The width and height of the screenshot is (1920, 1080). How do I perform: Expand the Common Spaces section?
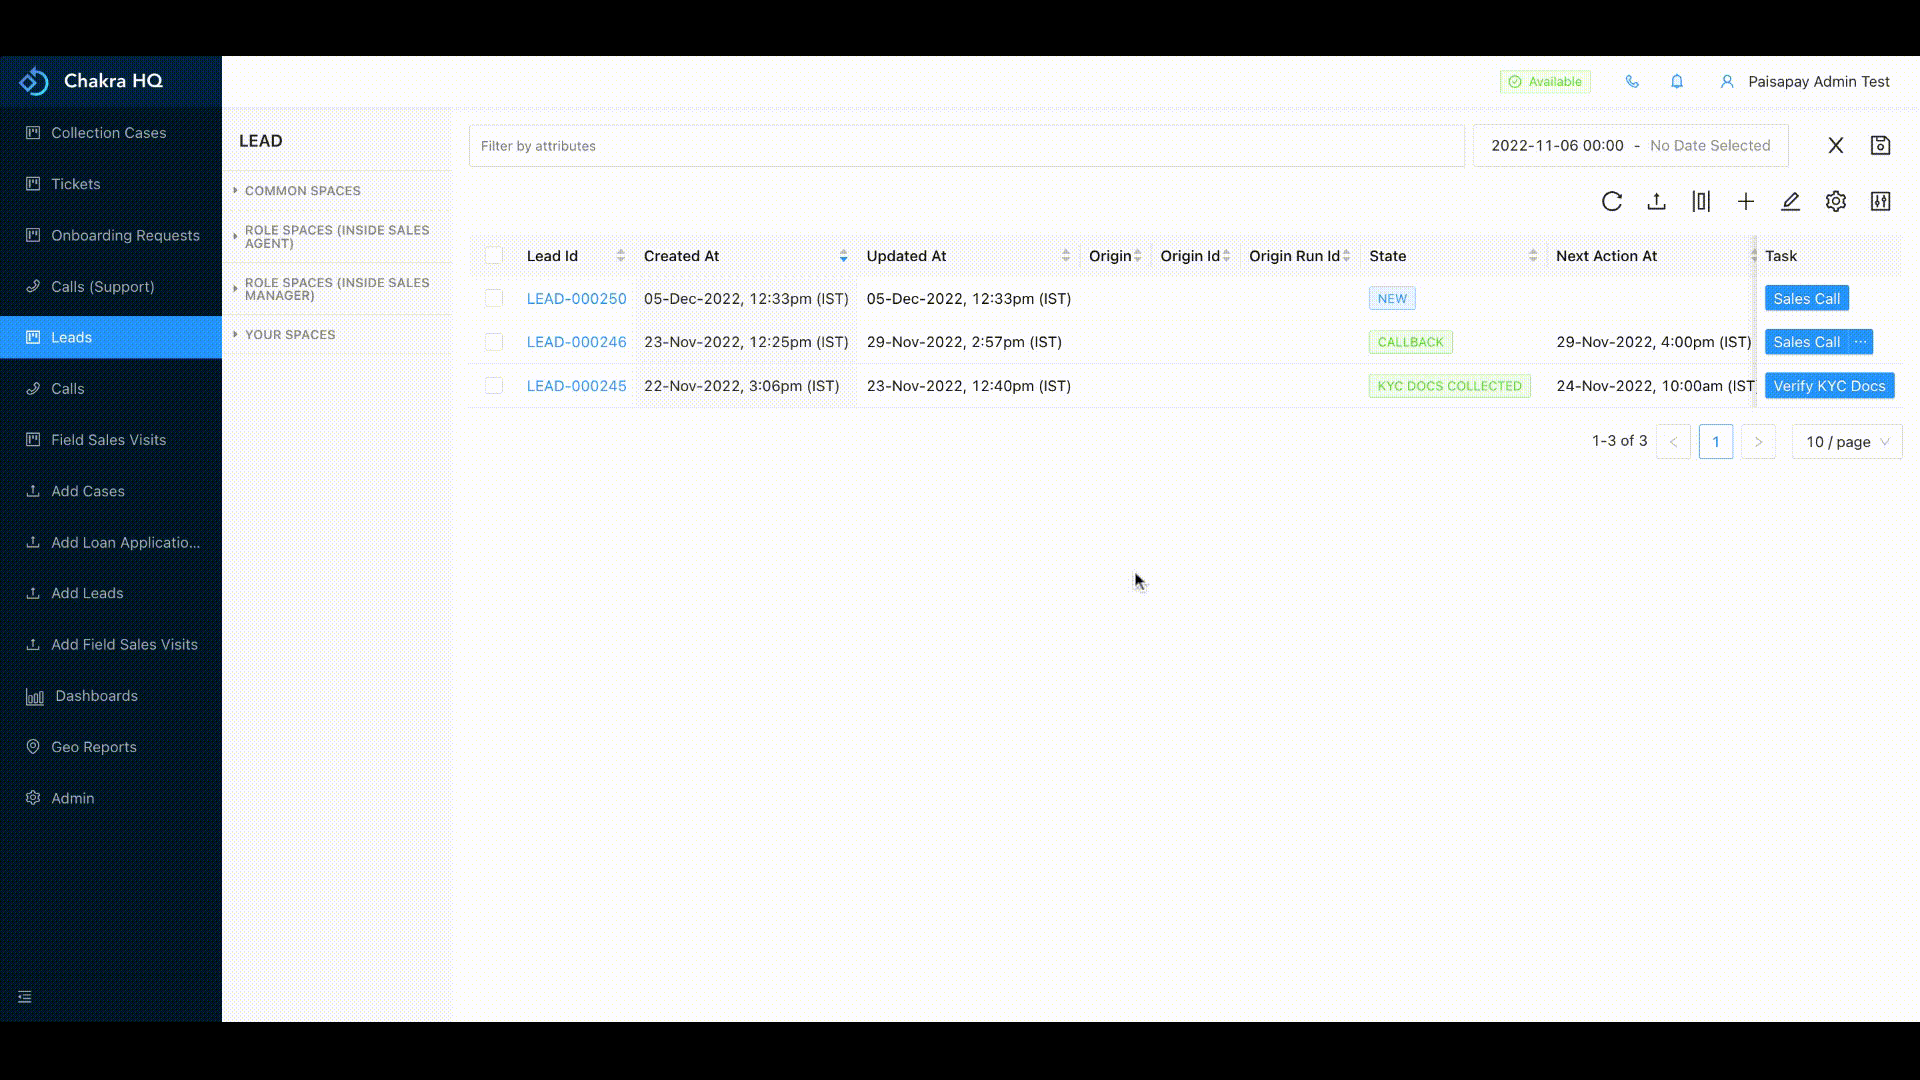(302, 191)
